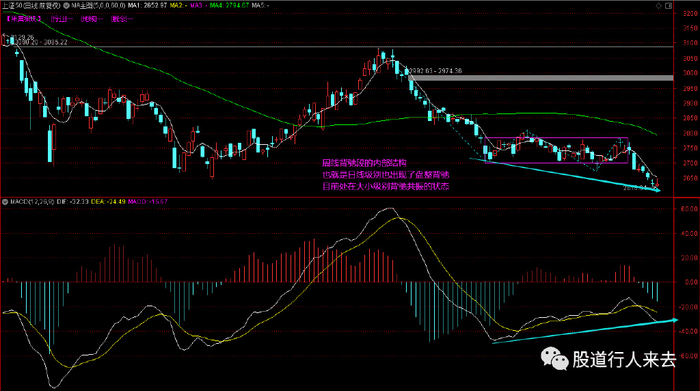This screenshot has height=391, width=700.
Task: Click the cyan arrow tip on price trendline
Action: tap(658, 190)
